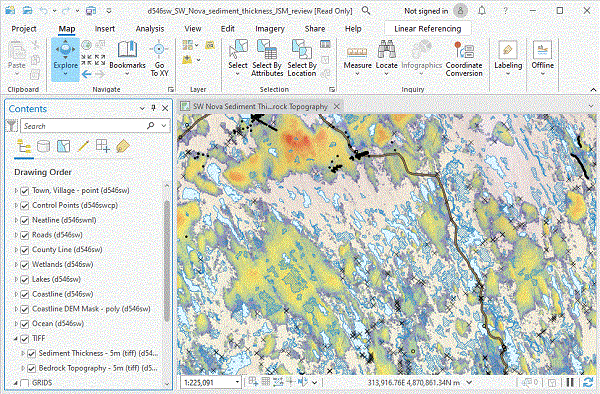Pause map drawing in the status bar

[570, 382]
